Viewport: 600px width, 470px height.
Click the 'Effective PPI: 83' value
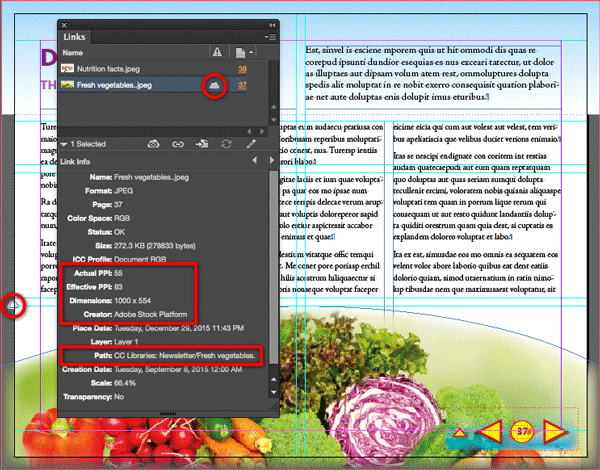point(118,287)
